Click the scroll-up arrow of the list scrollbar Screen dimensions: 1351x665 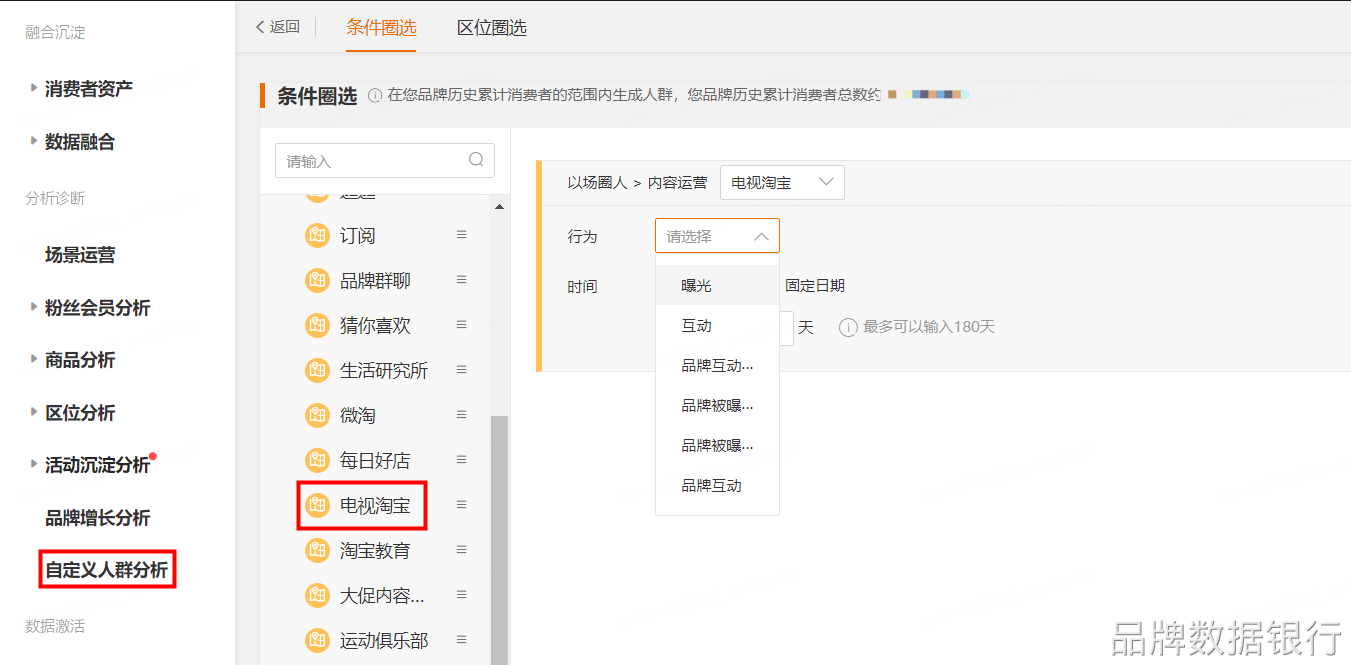click(x=500, y=207)
